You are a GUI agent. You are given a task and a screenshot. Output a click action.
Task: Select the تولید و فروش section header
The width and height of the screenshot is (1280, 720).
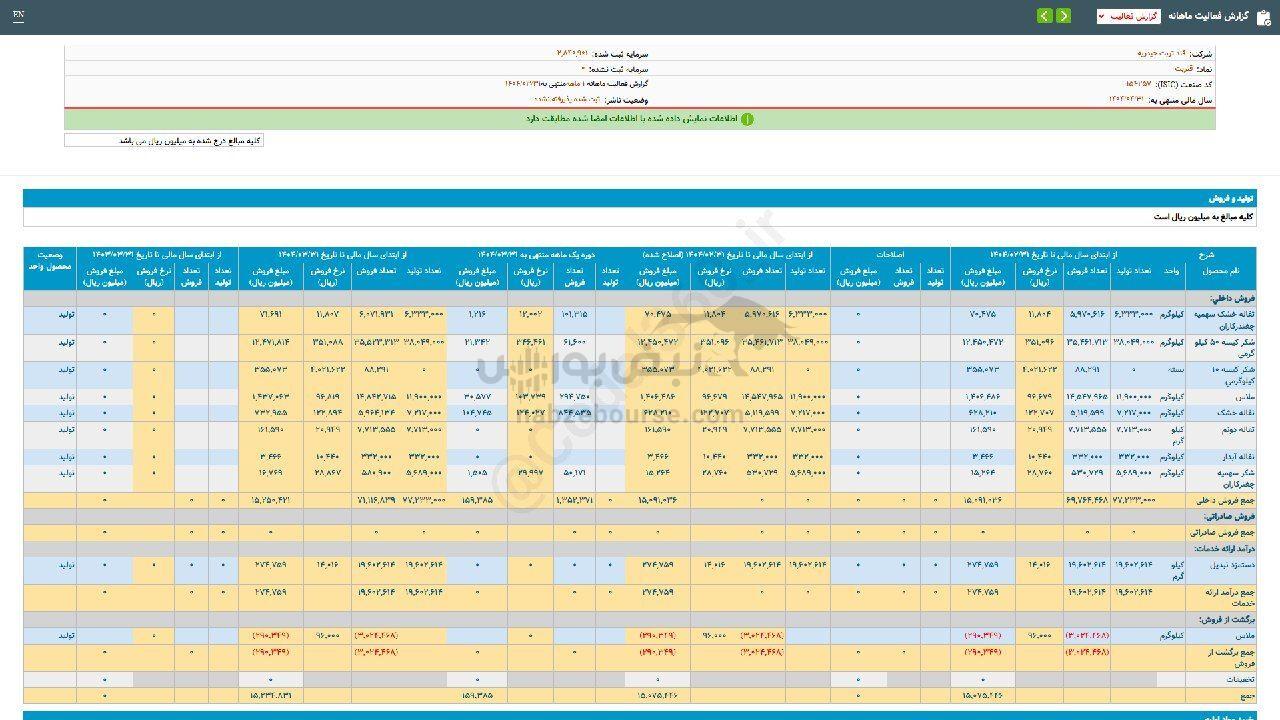point(1232,199)
